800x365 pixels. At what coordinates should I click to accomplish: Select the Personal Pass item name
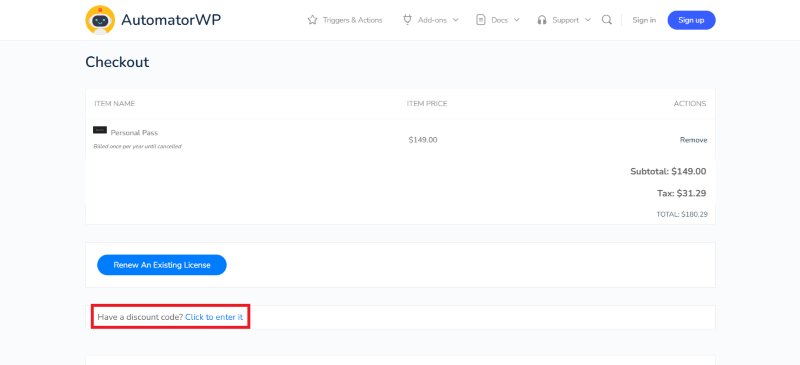tap(134, 133)
